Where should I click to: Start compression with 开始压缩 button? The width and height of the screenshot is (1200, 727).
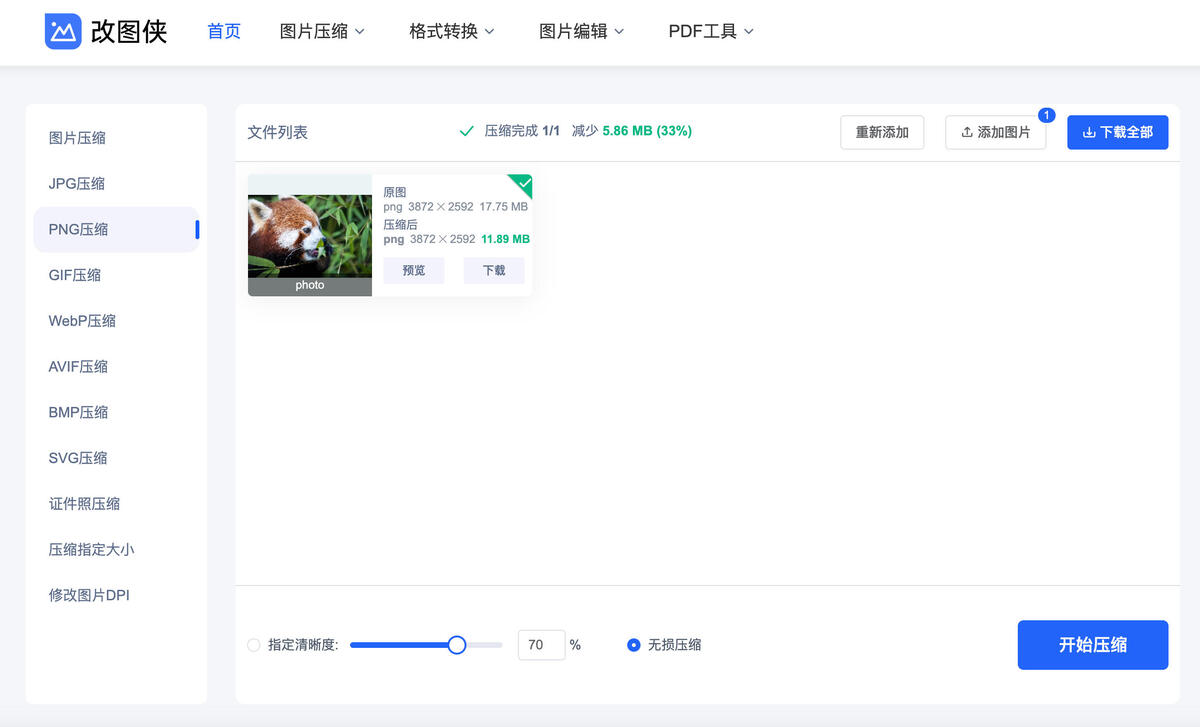click(1093, 645)
